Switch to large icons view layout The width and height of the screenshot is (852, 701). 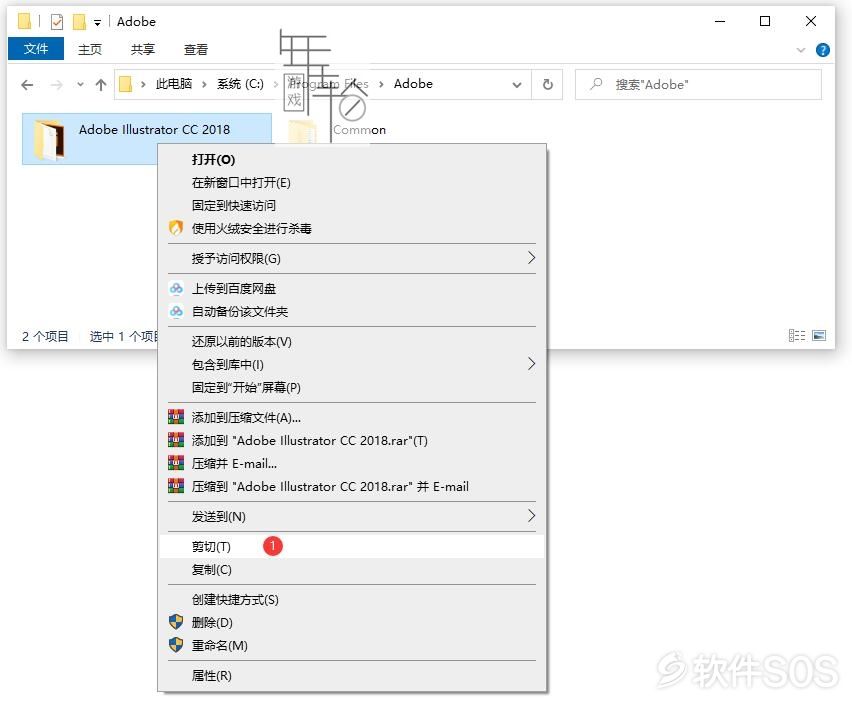click(819, 336)
